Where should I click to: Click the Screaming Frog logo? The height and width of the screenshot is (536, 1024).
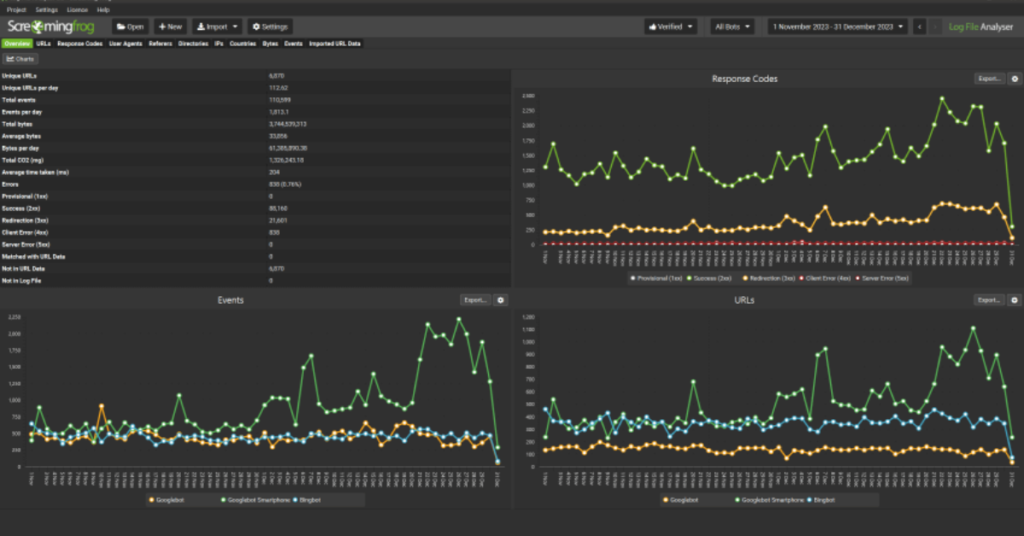[x=51, y=27]
